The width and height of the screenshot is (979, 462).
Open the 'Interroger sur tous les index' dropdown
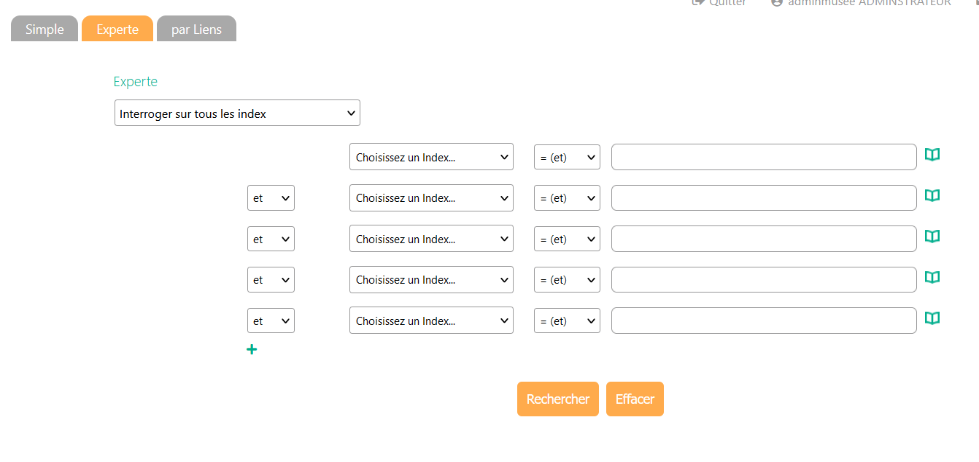237,113
